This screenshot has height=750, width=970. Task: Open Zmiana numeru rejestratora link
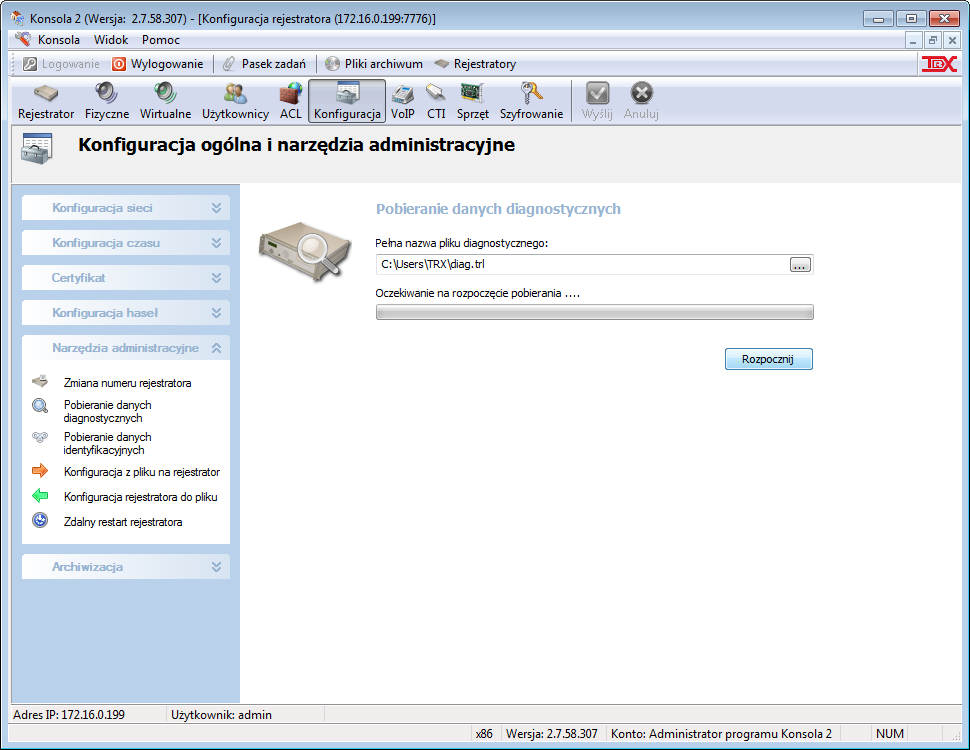[x=127, y=383]
